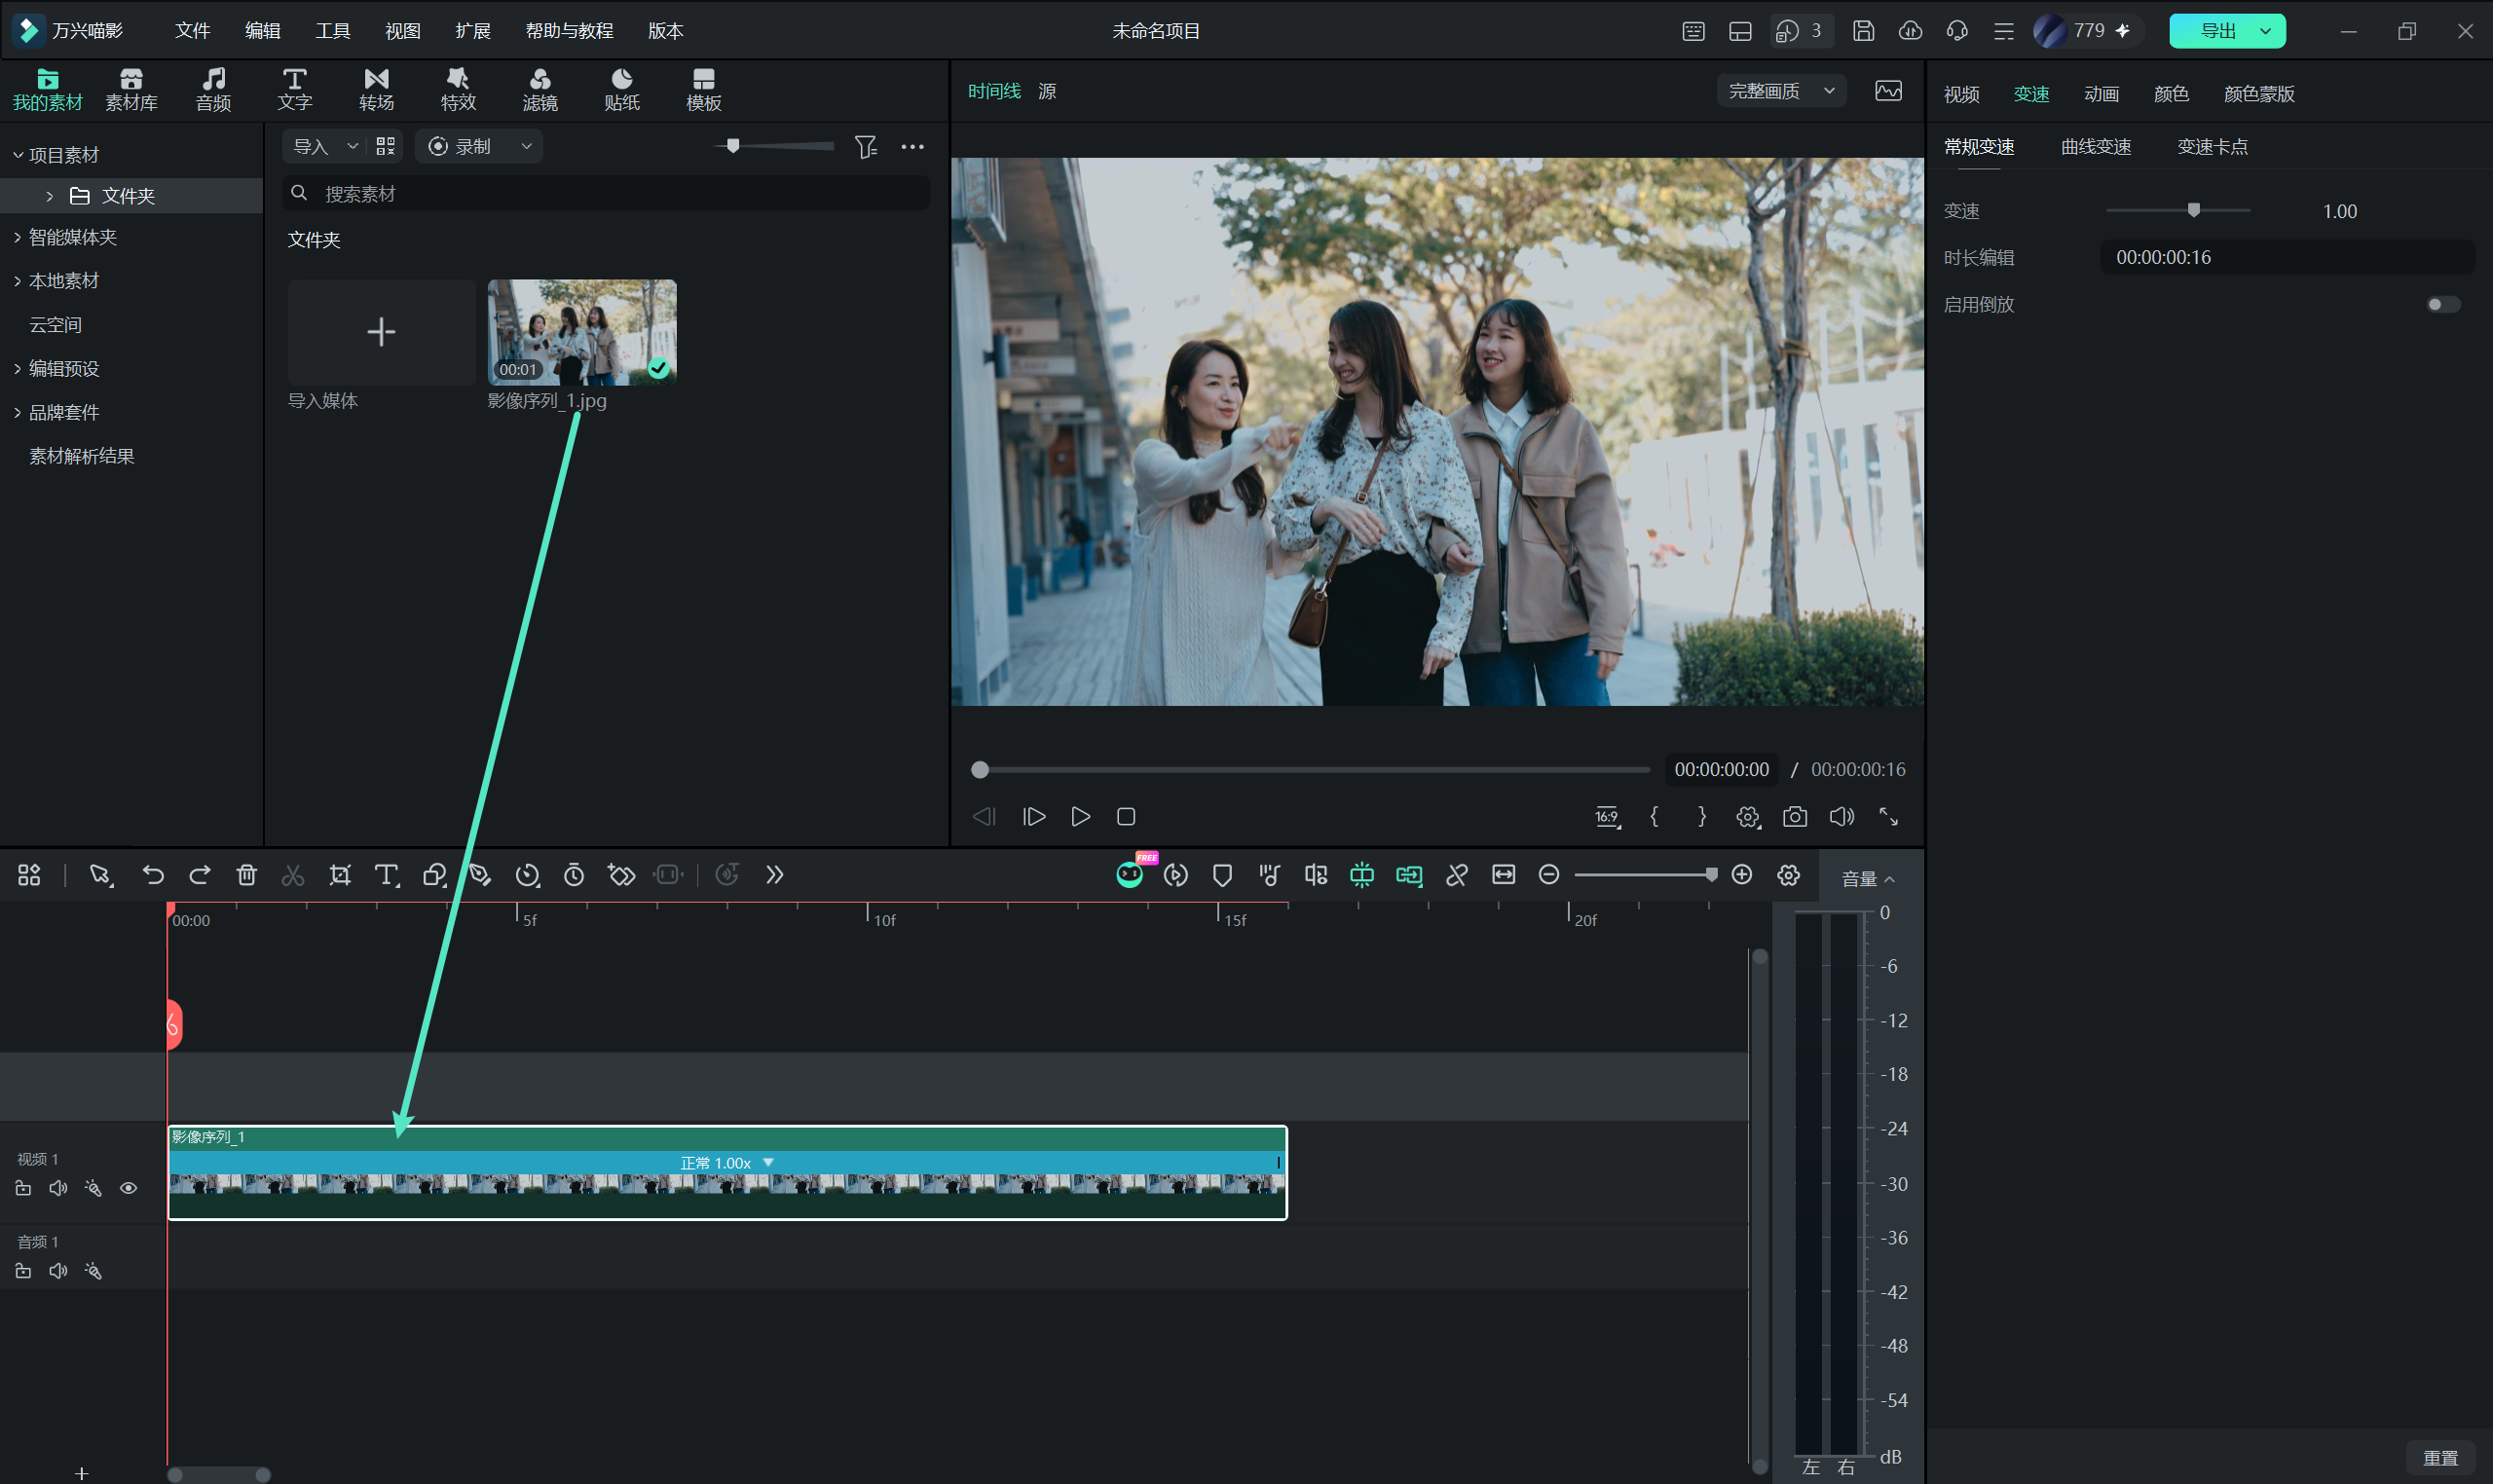Open the Effects (特效) panel
2493x1484 pixels.
click(458, 89)
